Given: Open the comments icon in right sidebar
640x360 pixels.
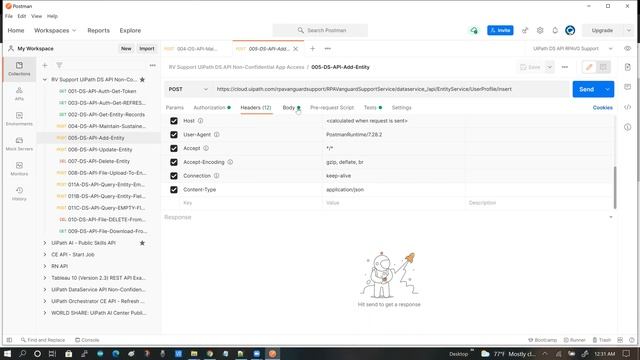Looking at the screenshot, I should point(628,87).
